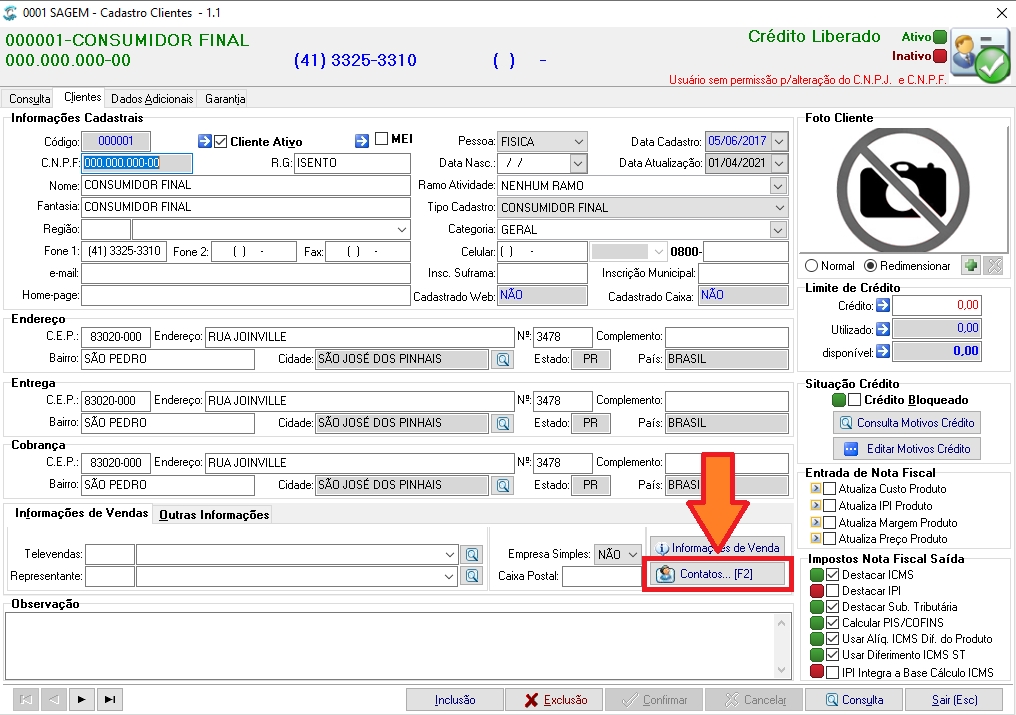Click the blue arrow beside MEI
Image resolution: width=1016 pixels, height=715 pixels.
click(x=362, y=141)
